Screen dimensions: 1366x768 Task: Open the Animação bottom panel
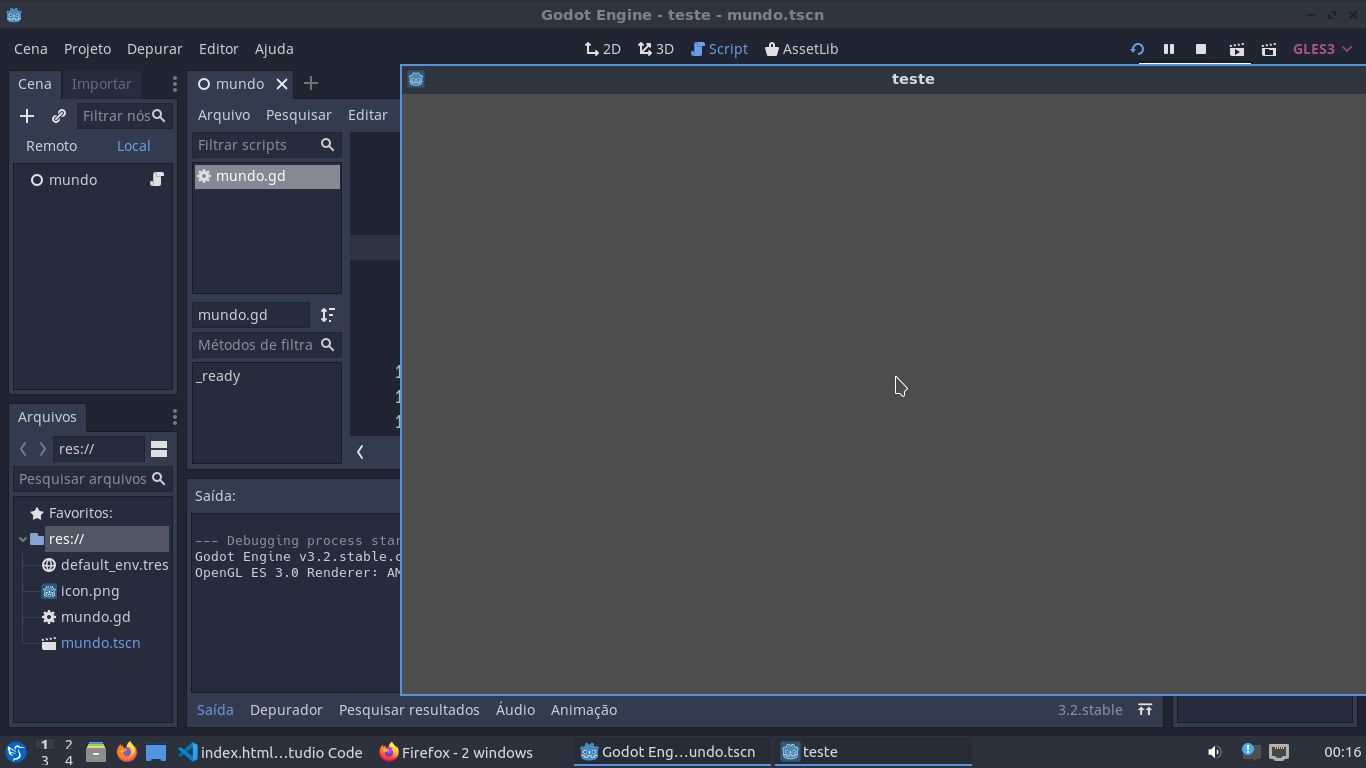584,710
